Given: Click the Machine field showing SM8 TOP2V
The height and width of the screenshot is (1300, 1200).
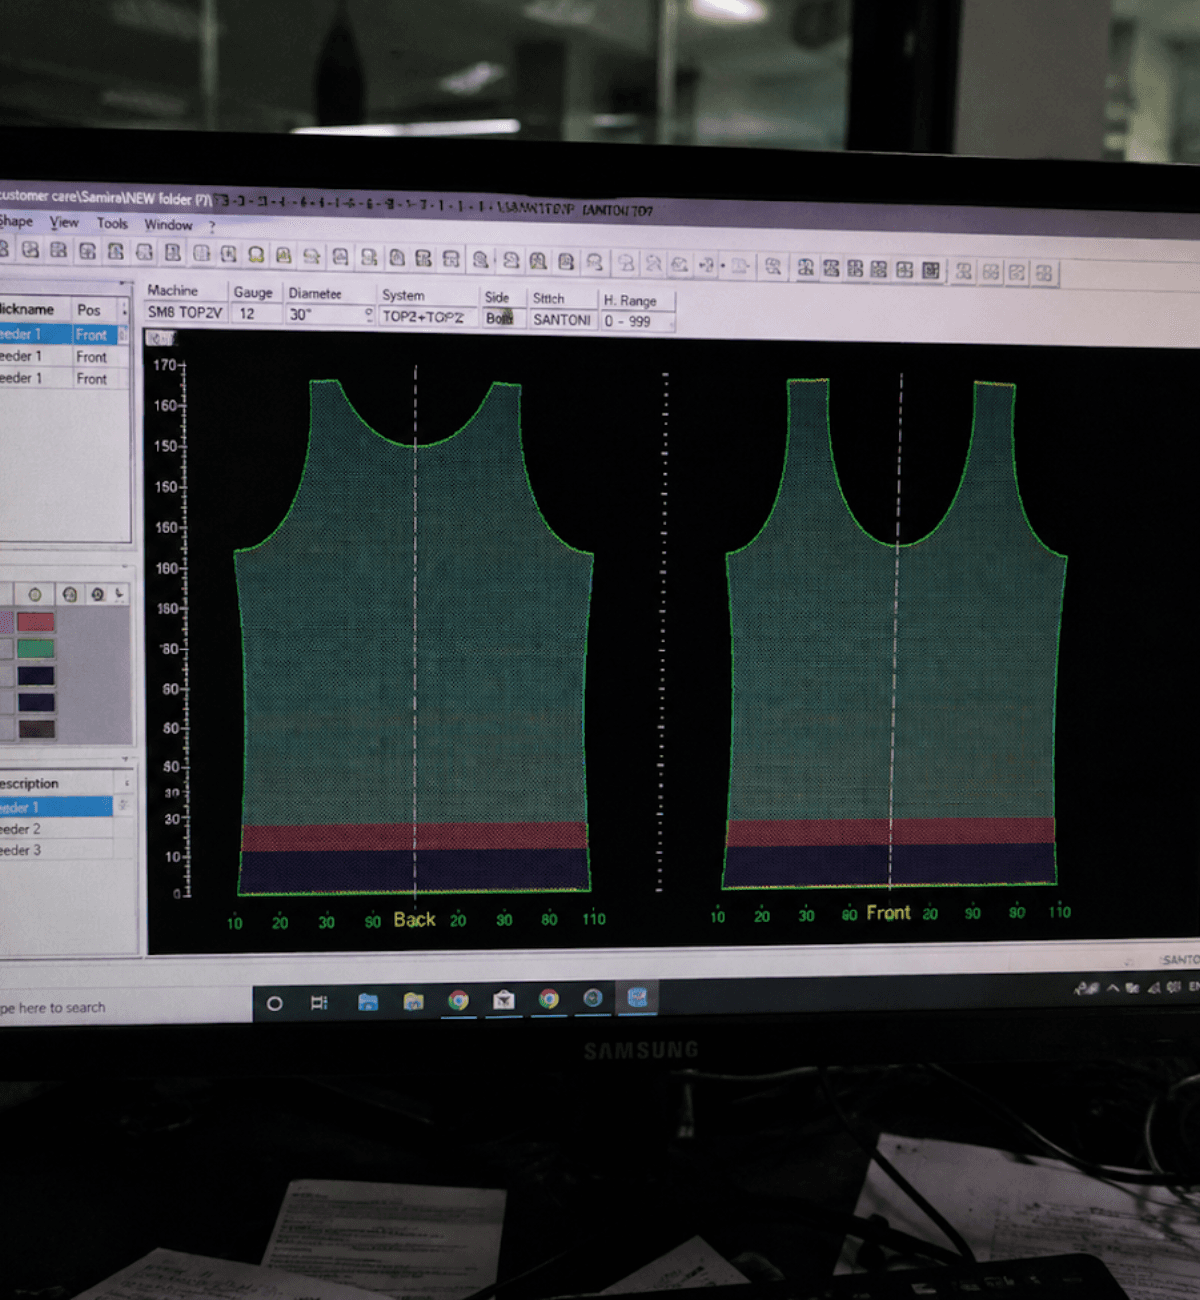Looking at the screenshot, I should [x=185, y=312].
